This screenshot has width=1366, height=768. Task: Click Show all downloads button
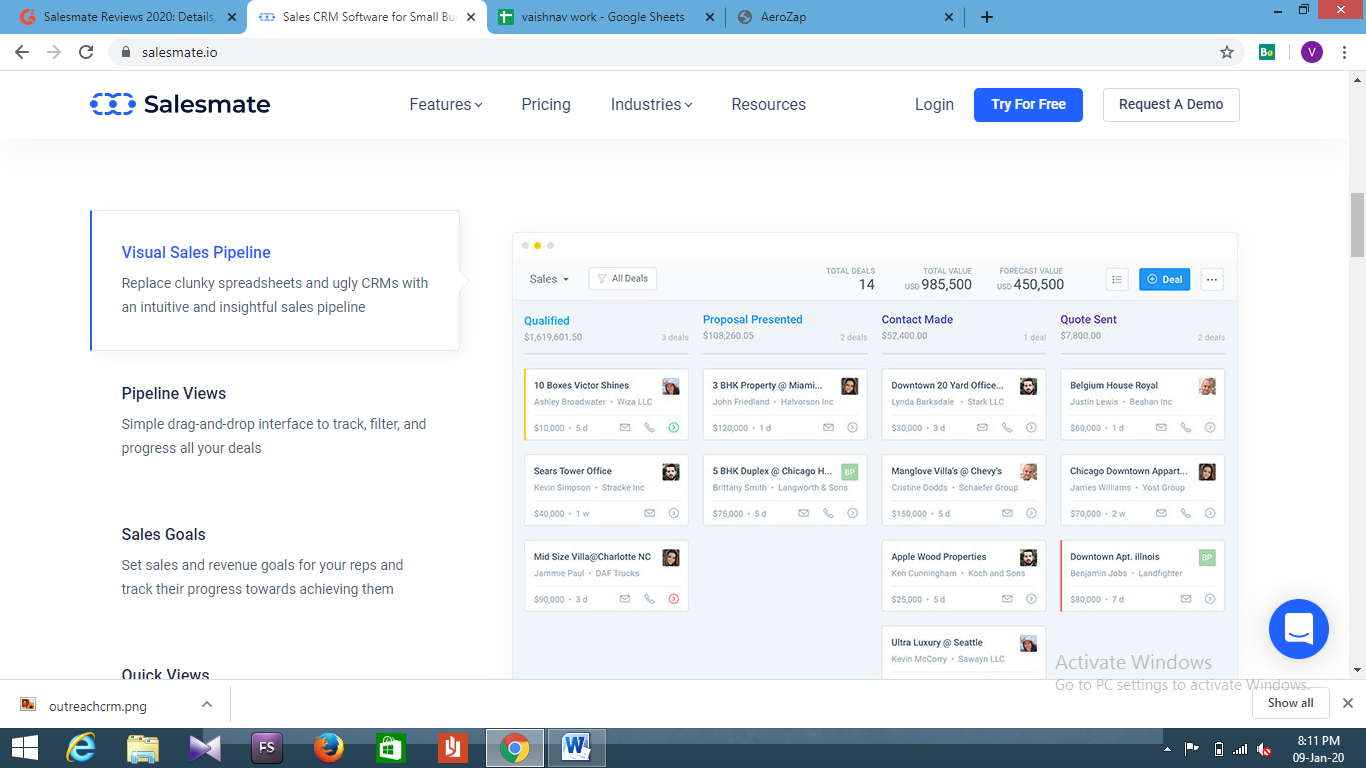point(1291,703)
